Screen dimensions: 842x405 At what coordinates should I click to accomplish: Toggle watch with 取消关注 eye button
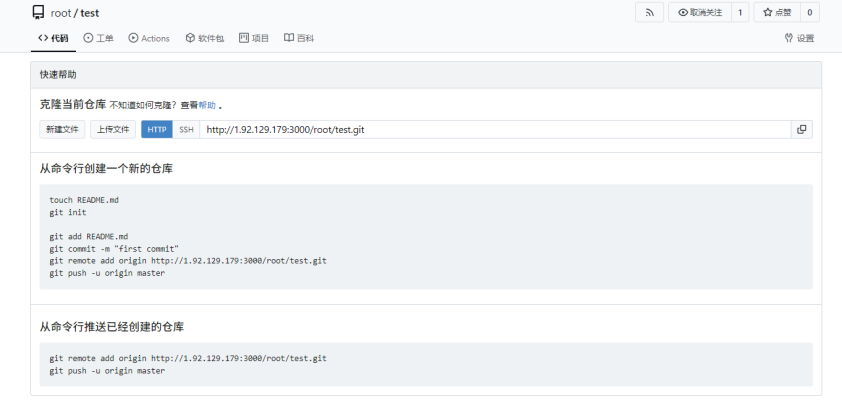pyautogui.click(x=700, y=12)
